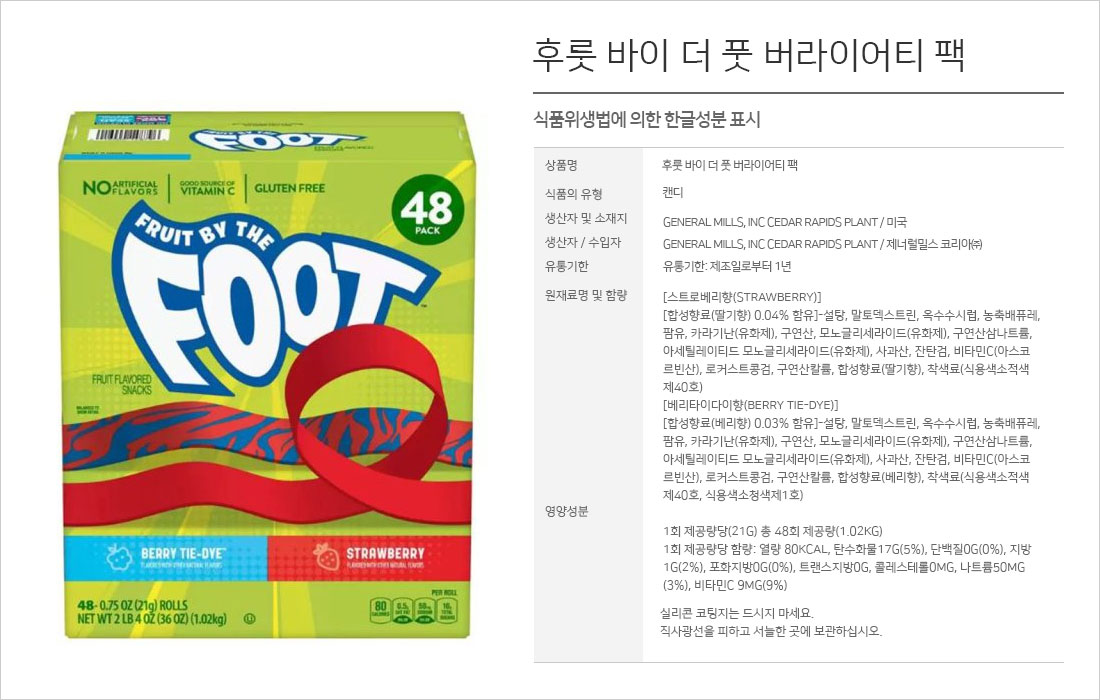Click the GLUTEN FREE label on box
1100x700 pixels.
[x=289, y=188]
